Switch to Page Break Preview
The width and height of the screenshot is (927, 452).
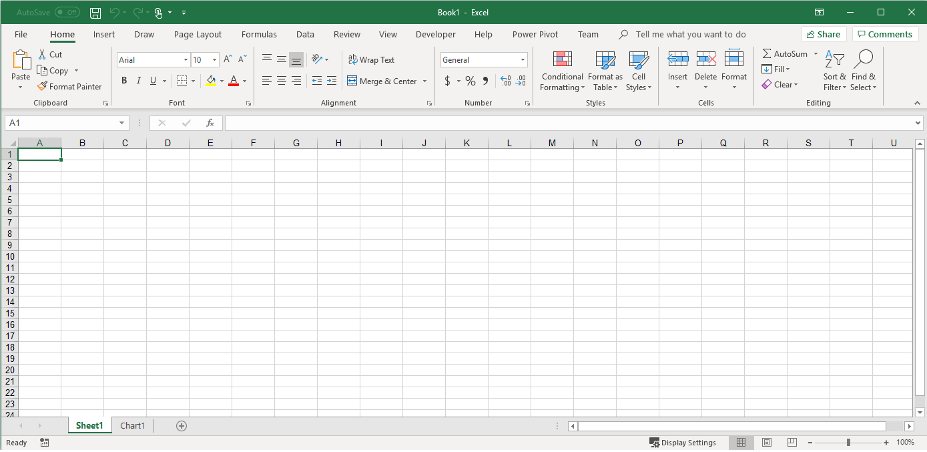point(792,443)
